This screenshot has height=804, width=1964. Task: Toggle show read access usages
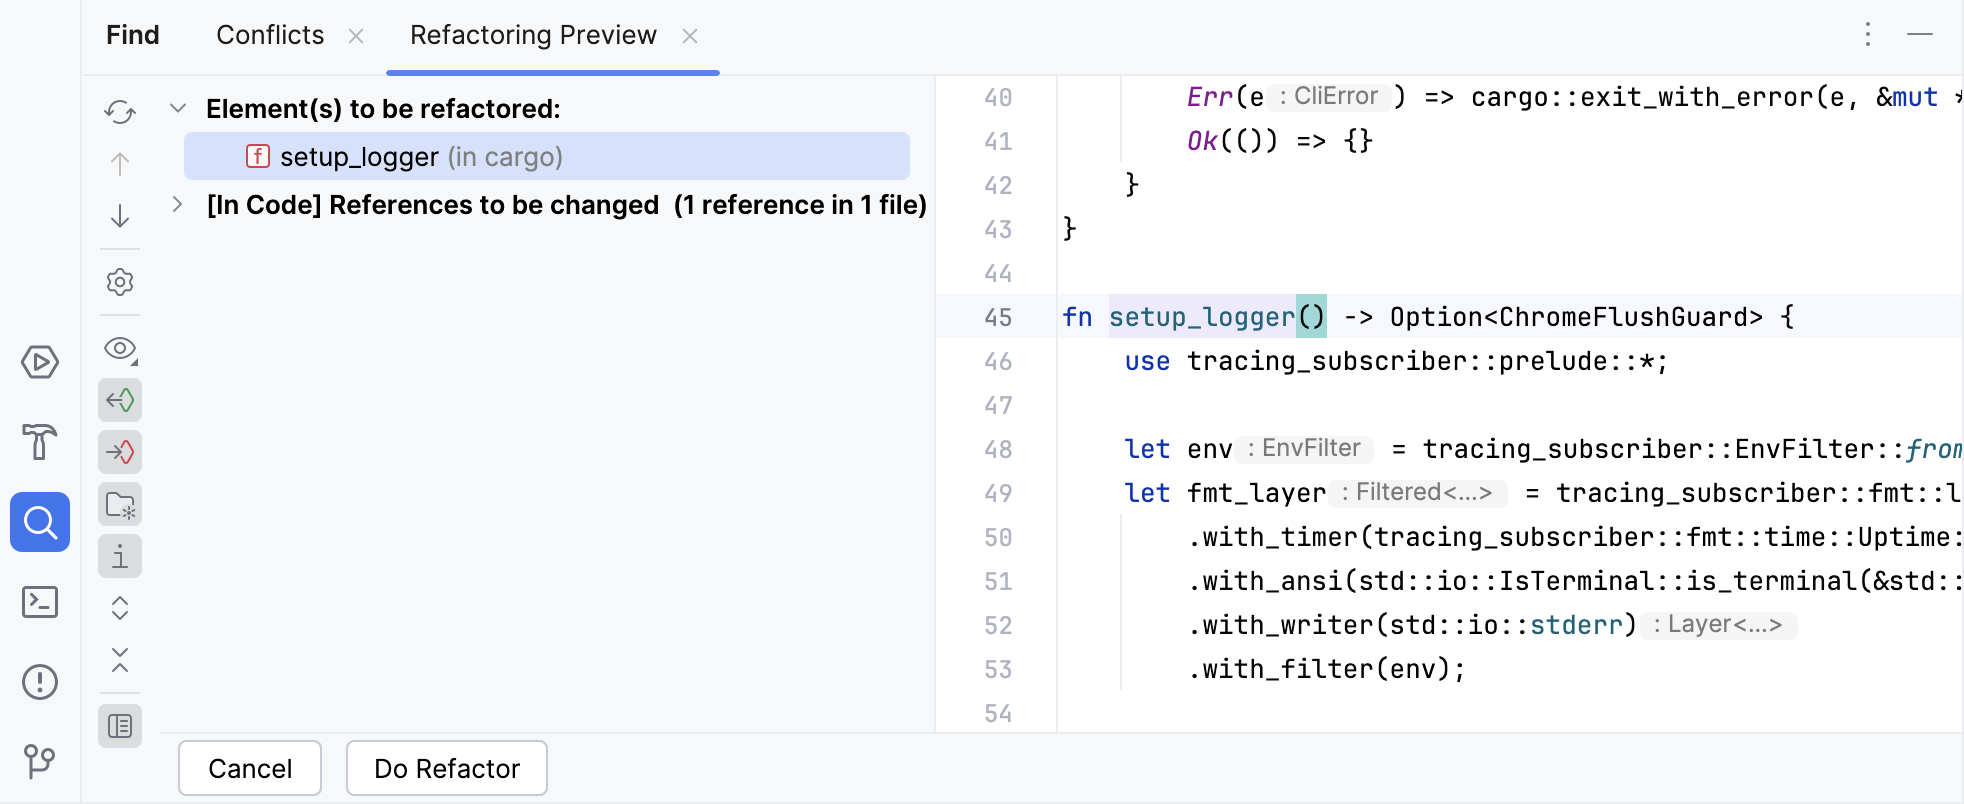point(120,400)
